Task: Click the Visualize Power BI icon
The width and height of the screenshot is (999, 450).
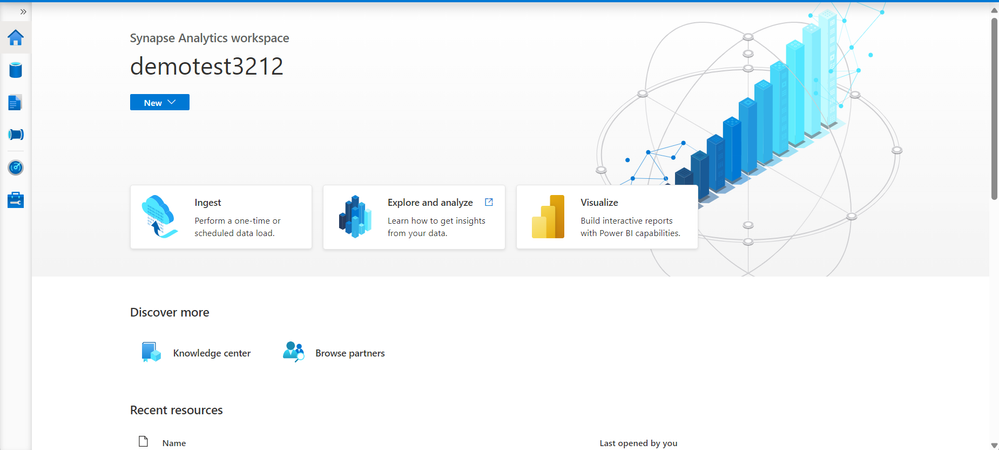Action: [548, 217]
